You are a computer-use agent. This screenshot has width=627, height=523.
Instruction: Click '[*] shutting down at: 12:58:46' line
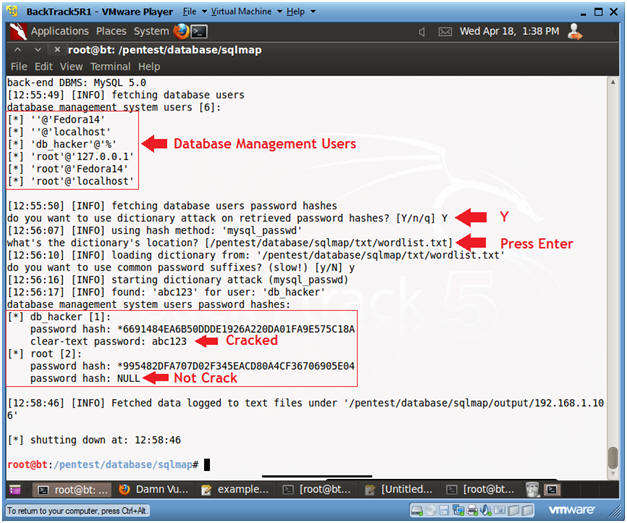(x=94, y=440)
